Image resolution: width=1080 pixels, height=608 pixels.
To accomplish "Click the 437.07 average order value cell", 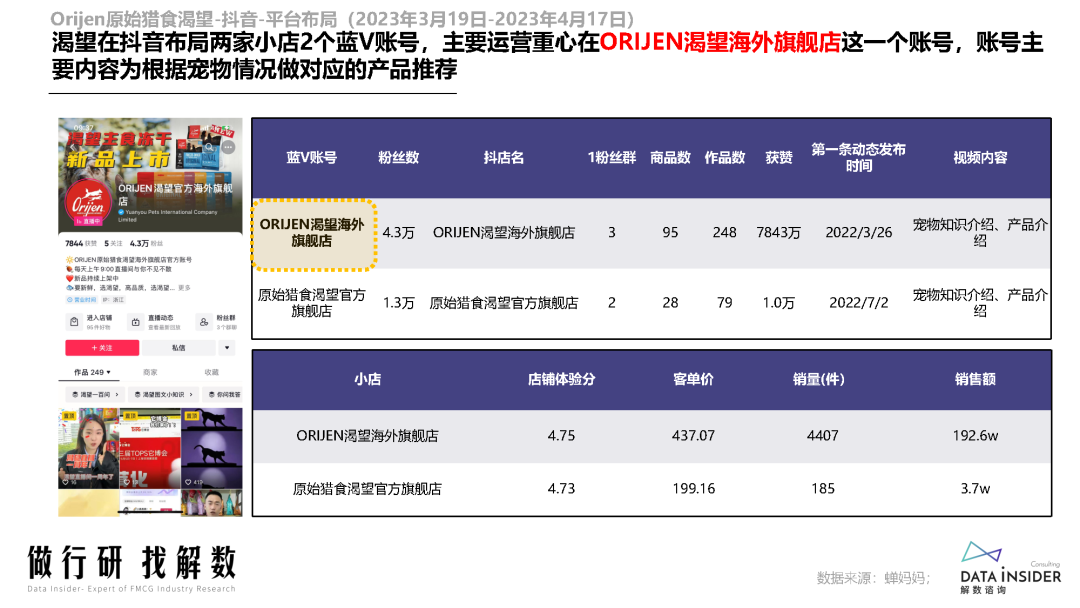I will tap(694, 436).
